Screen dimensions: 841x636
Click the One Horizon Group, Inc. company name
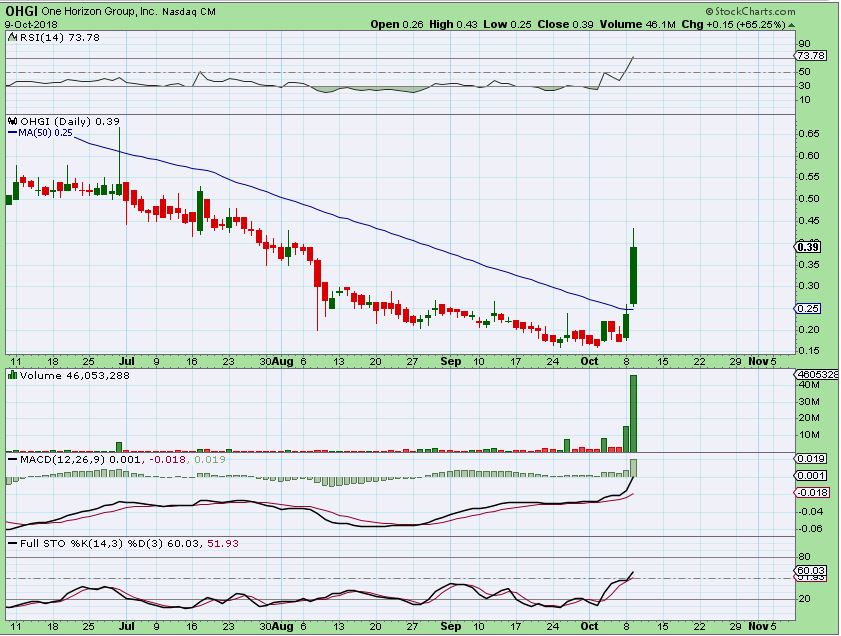pyautogui.click(x=98, y=11)
